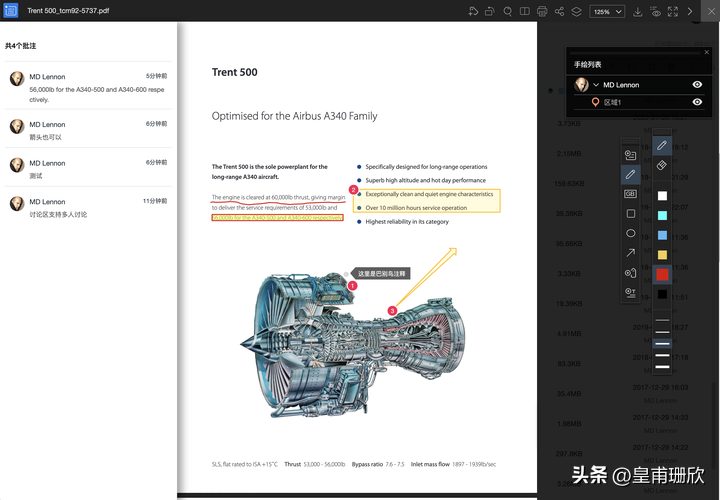Click the rotate page icon

pyautogui.click(x=490, y=11)
